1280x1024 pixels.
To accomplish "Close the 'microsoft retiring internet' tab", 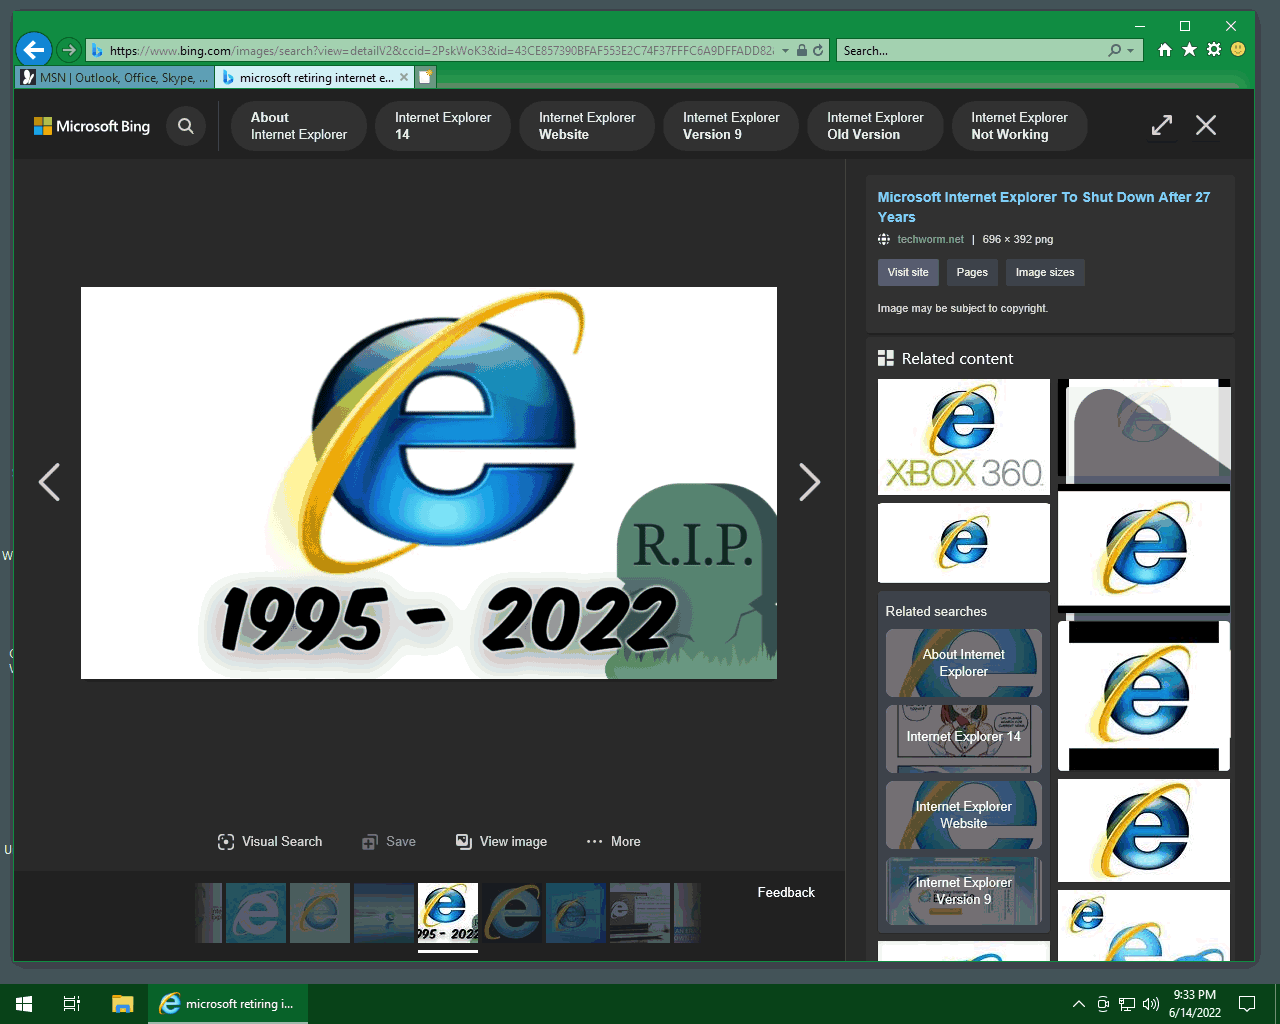I will point(404,77).
